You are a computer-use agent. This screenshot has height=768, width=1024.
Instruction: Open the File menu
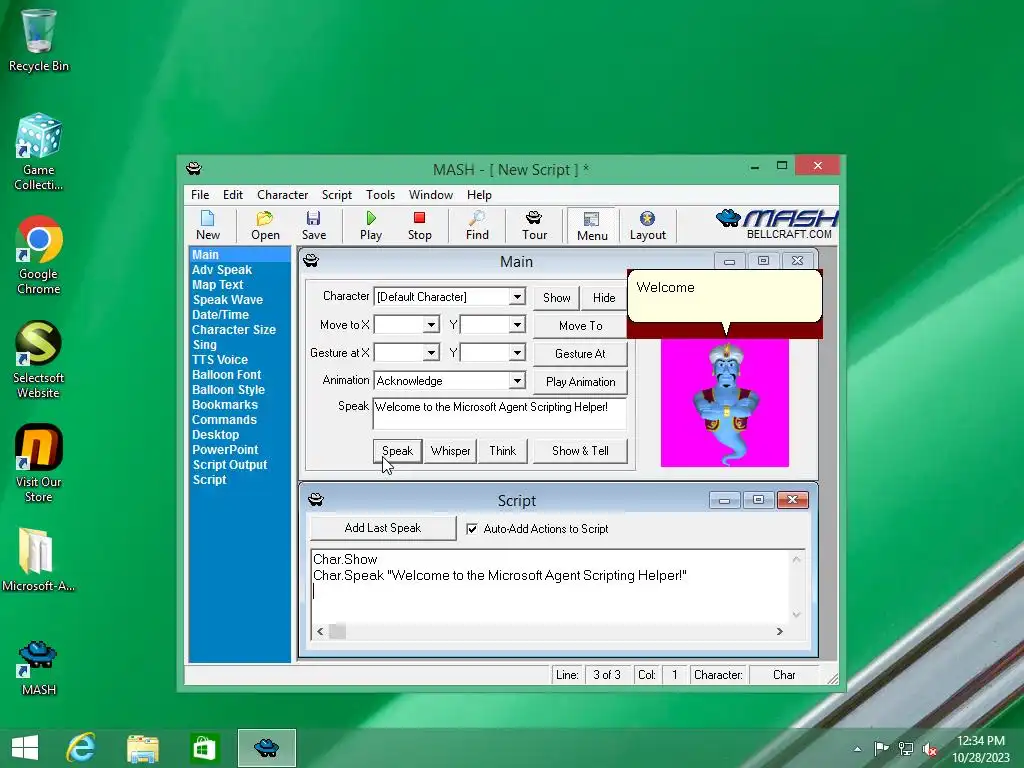click(x=200, y=195)
